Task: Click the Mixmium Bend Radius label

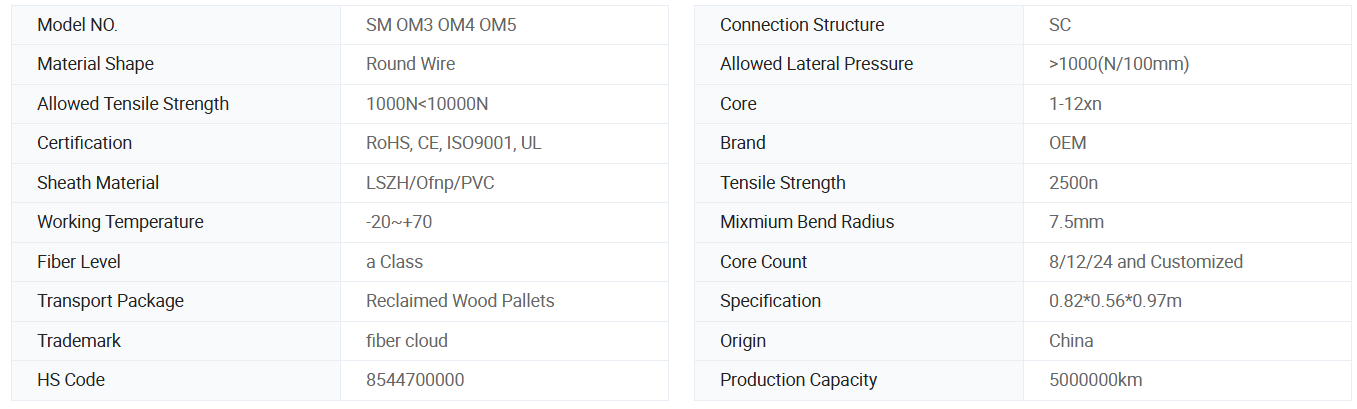Action: tap(807, 222)
